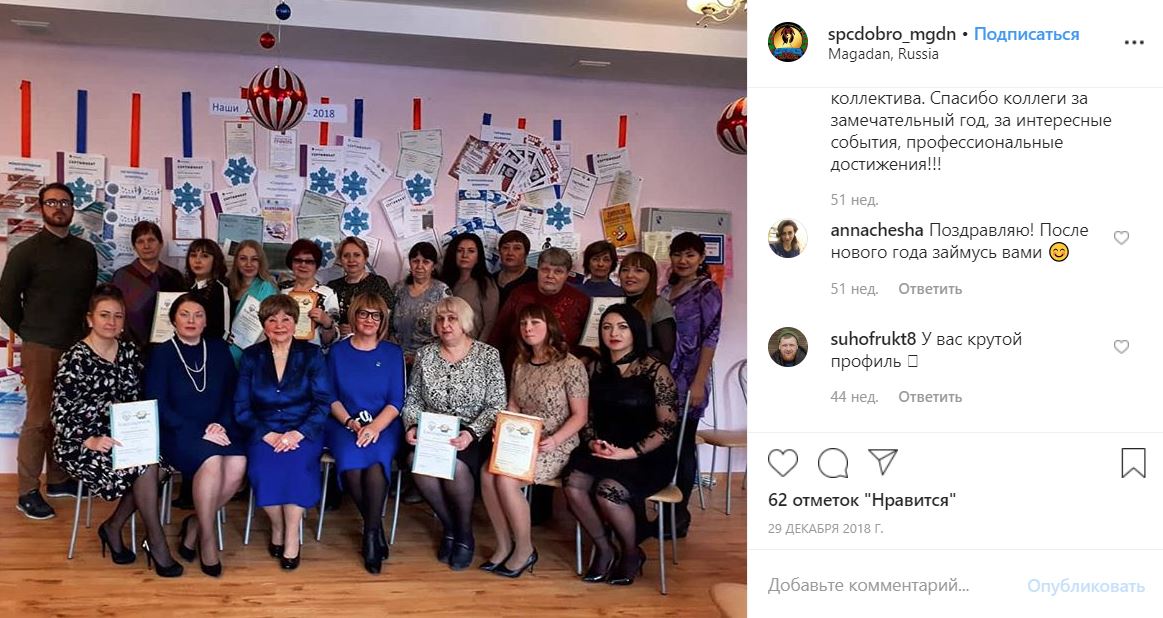
Task: Open annachesha username in comments
Action: click(877, 230)
